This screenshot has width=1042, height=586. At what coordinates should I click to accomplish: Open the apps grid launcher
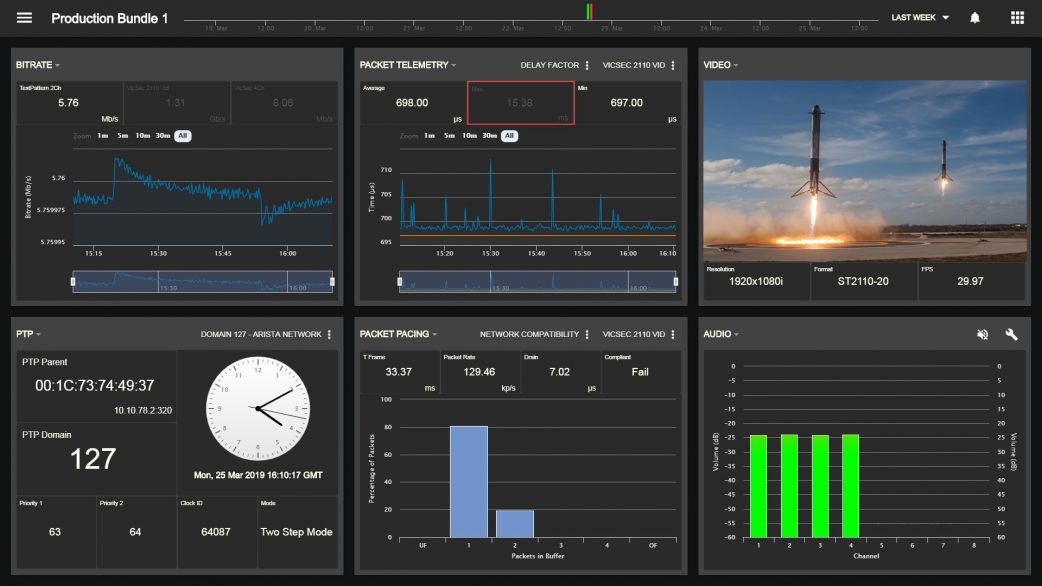(x=1017, y=18)
